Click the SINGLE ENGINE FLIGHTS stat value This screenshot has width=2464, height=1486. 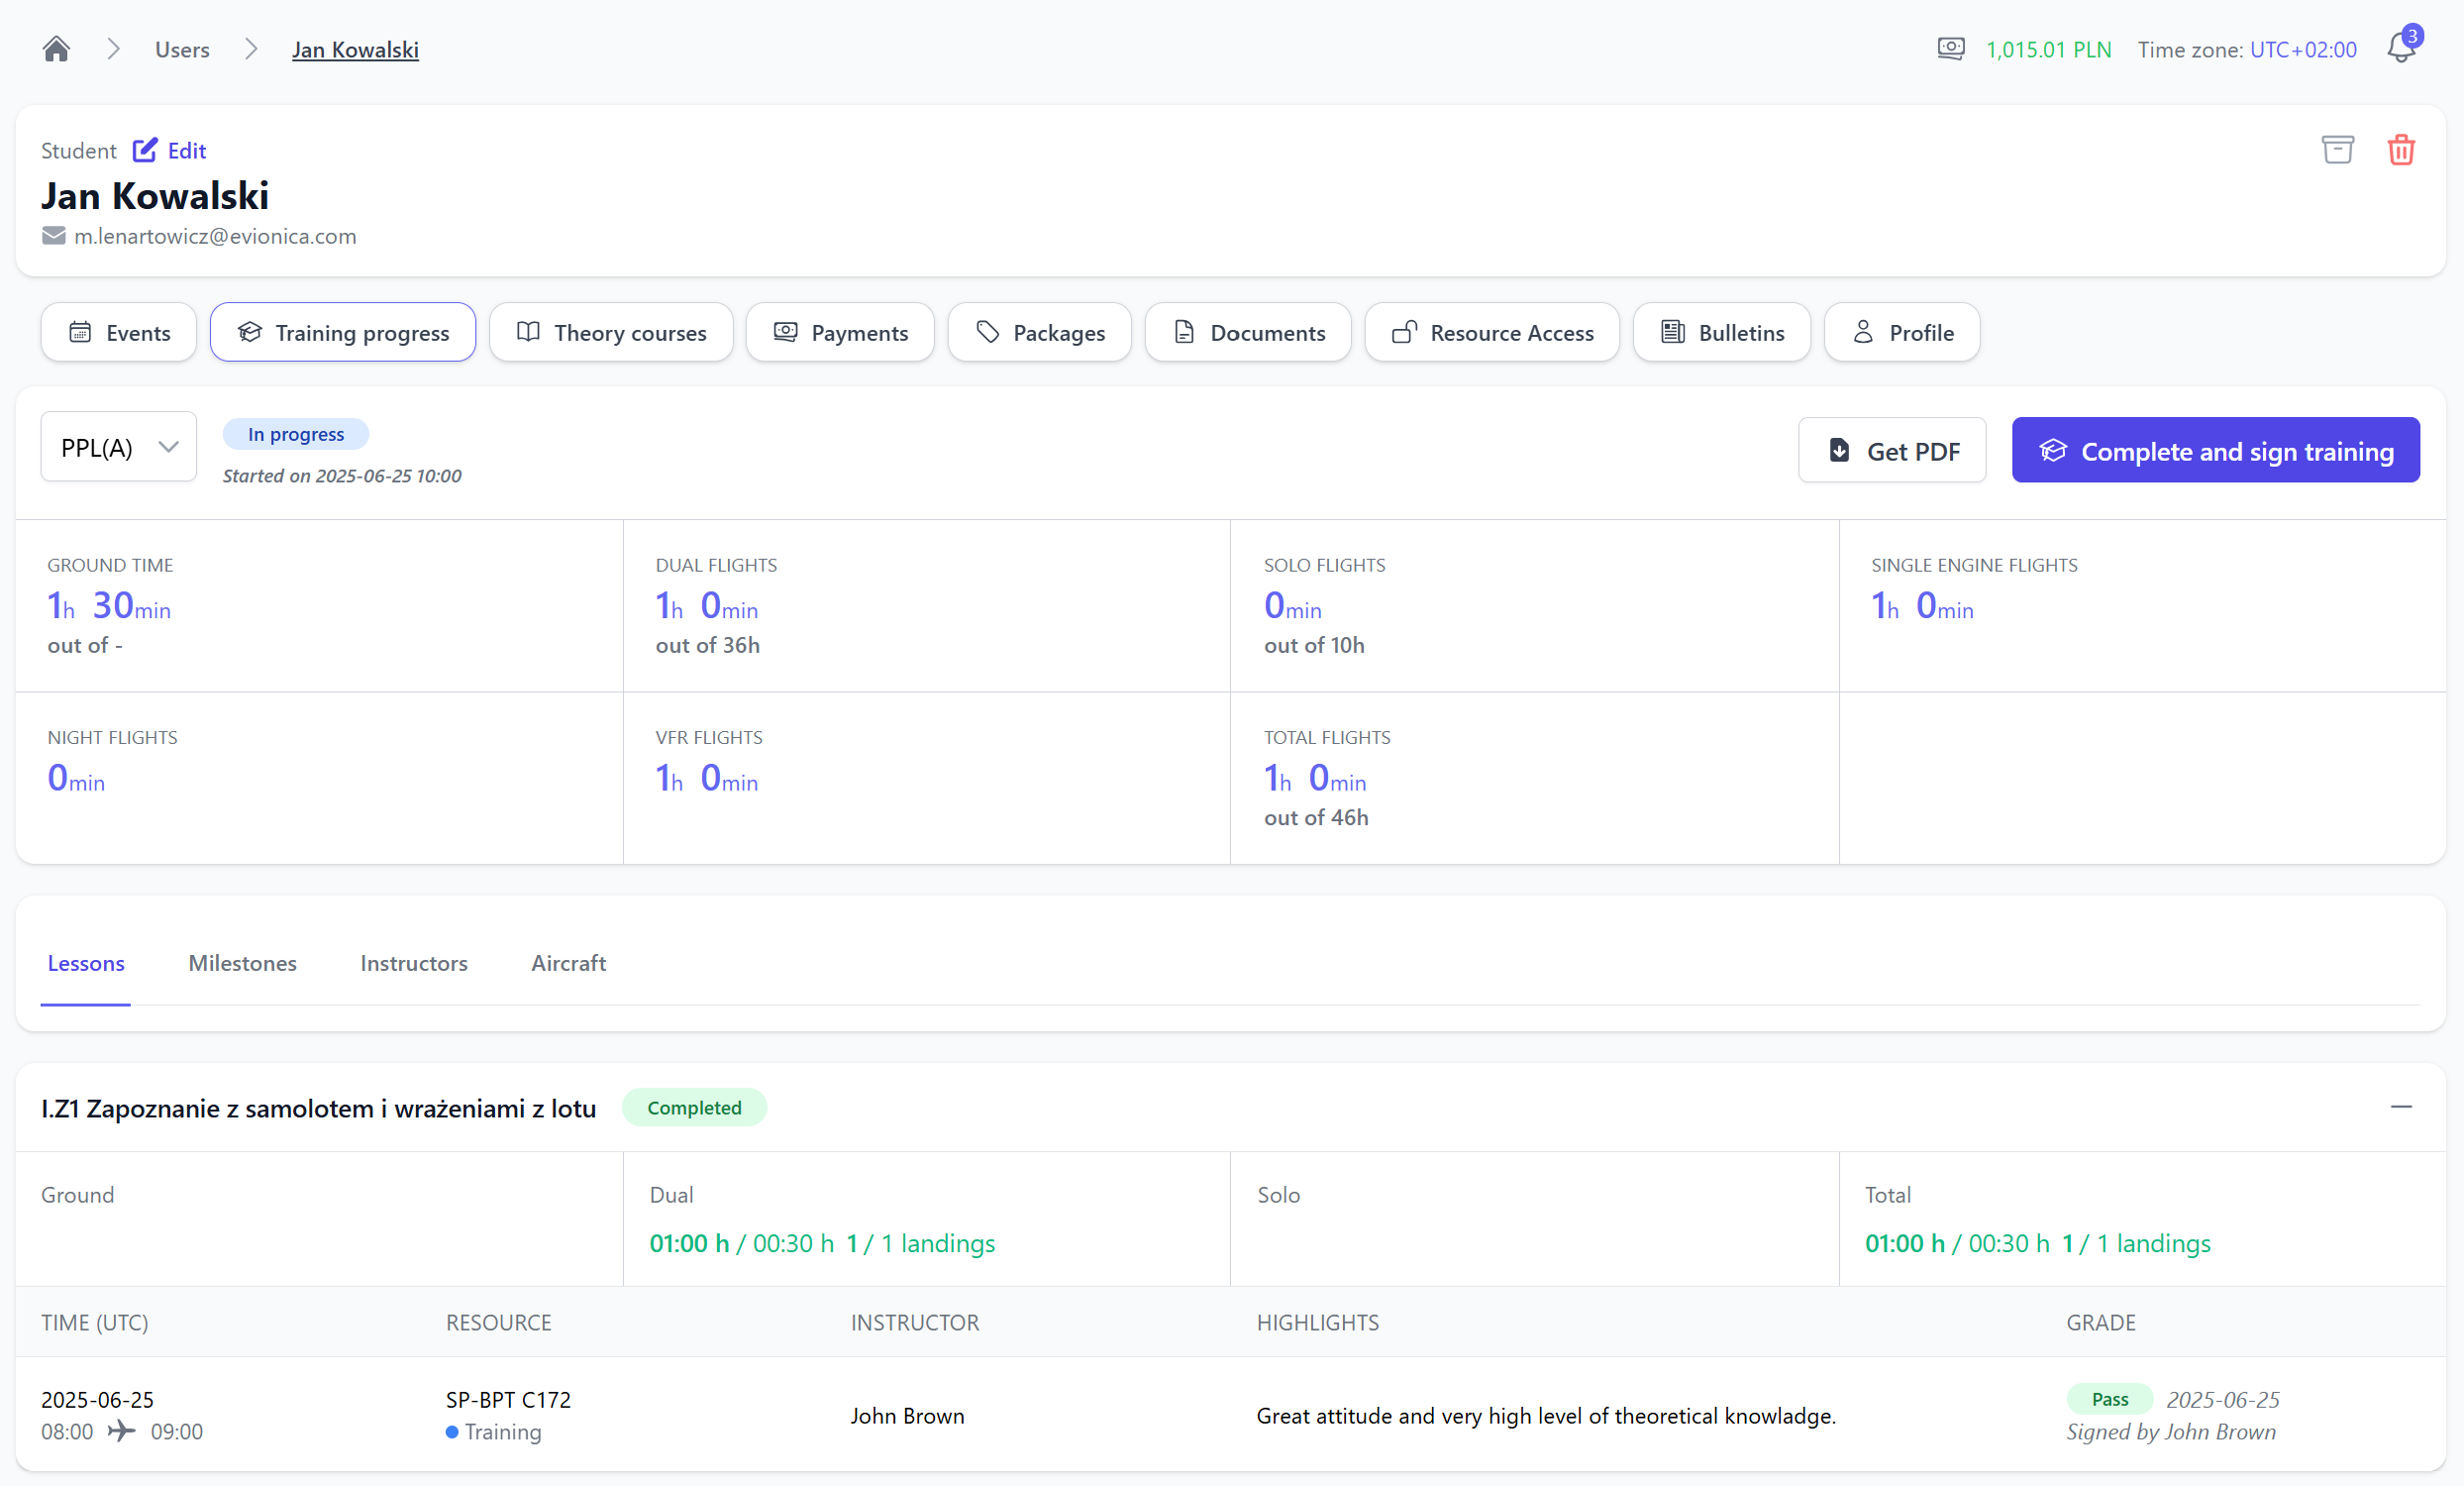(1922, 606)
